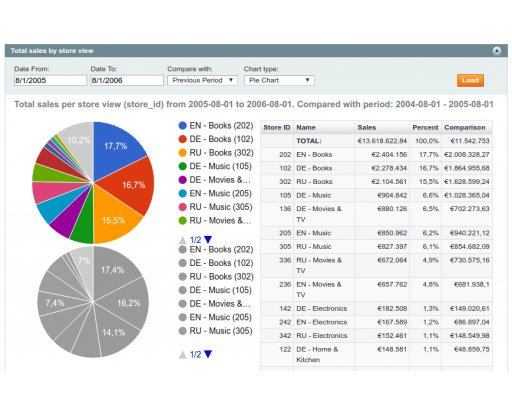The height and width of the screenshot is (410, 512).
Task: Click the total sales €13.618.622,84 cell
Action: click(382, 141)
